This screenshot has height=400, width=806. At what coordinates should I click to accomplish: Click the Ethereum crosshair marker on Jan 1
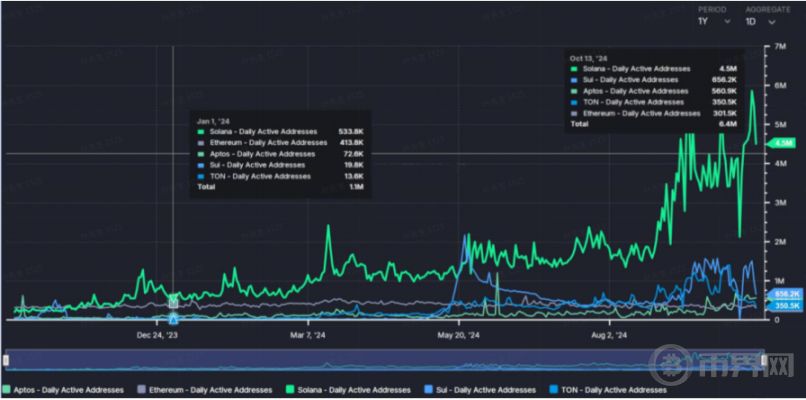click(173, 303)
